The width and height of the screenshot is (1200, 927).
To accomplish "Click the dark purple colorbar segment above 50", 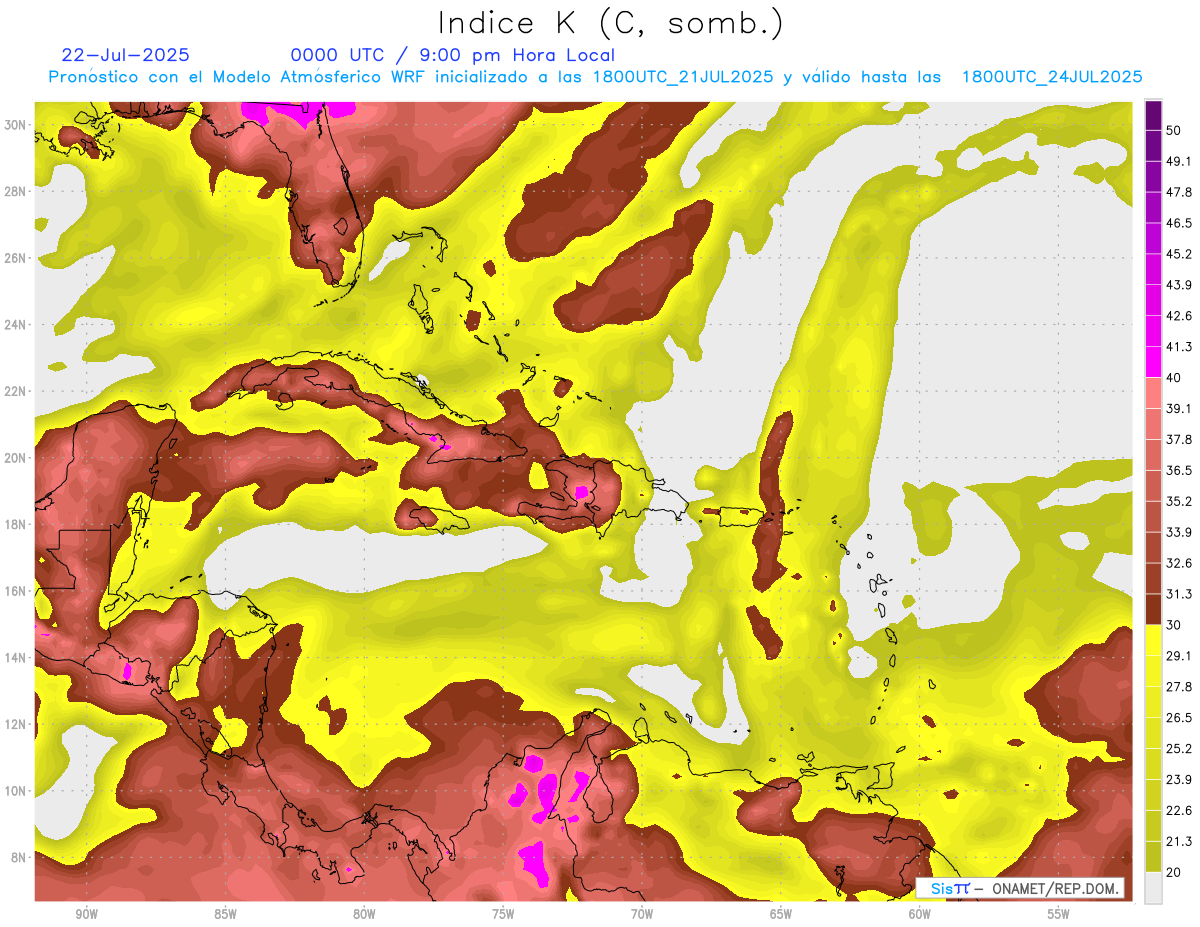I will (1153, 115).
